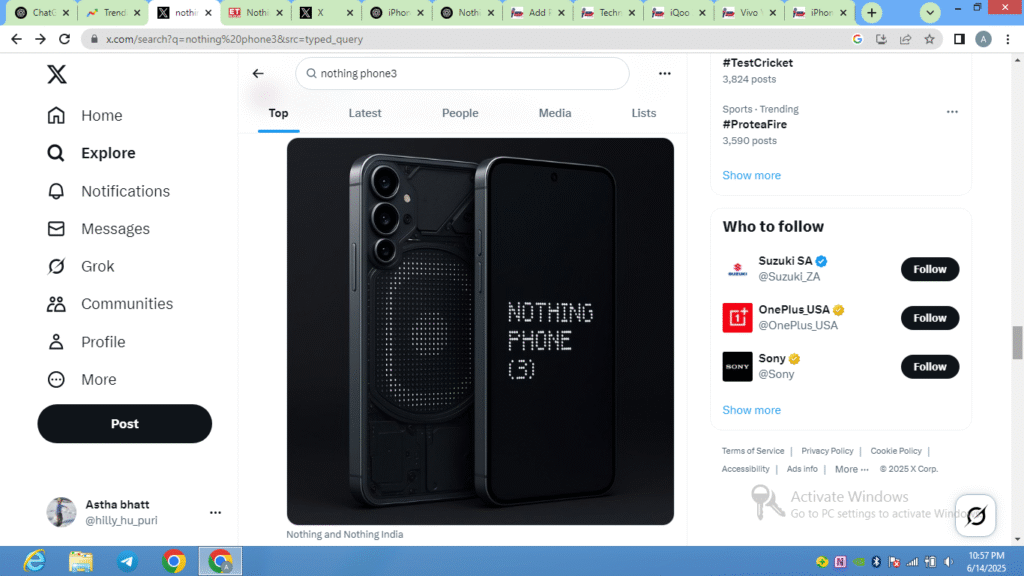Open Sony profile avatar
This screenshot has height=576, width=1024.
[x=737, y=366]
